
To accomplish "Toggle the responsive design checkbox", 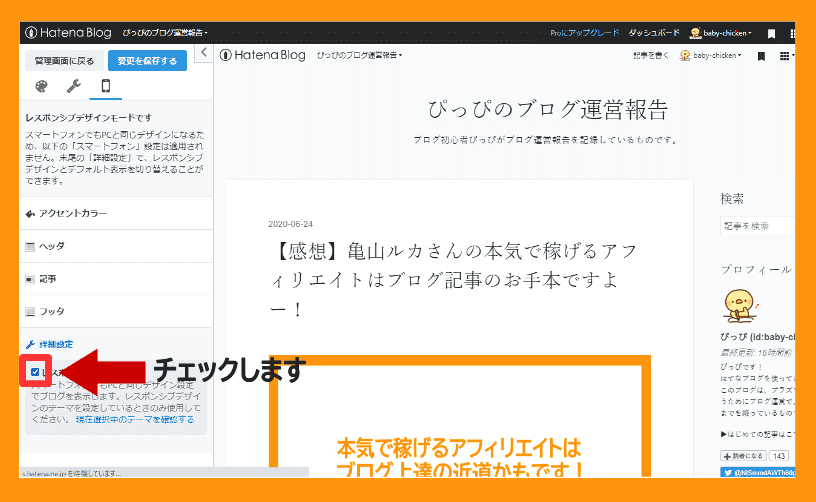I will coord(35,371).
